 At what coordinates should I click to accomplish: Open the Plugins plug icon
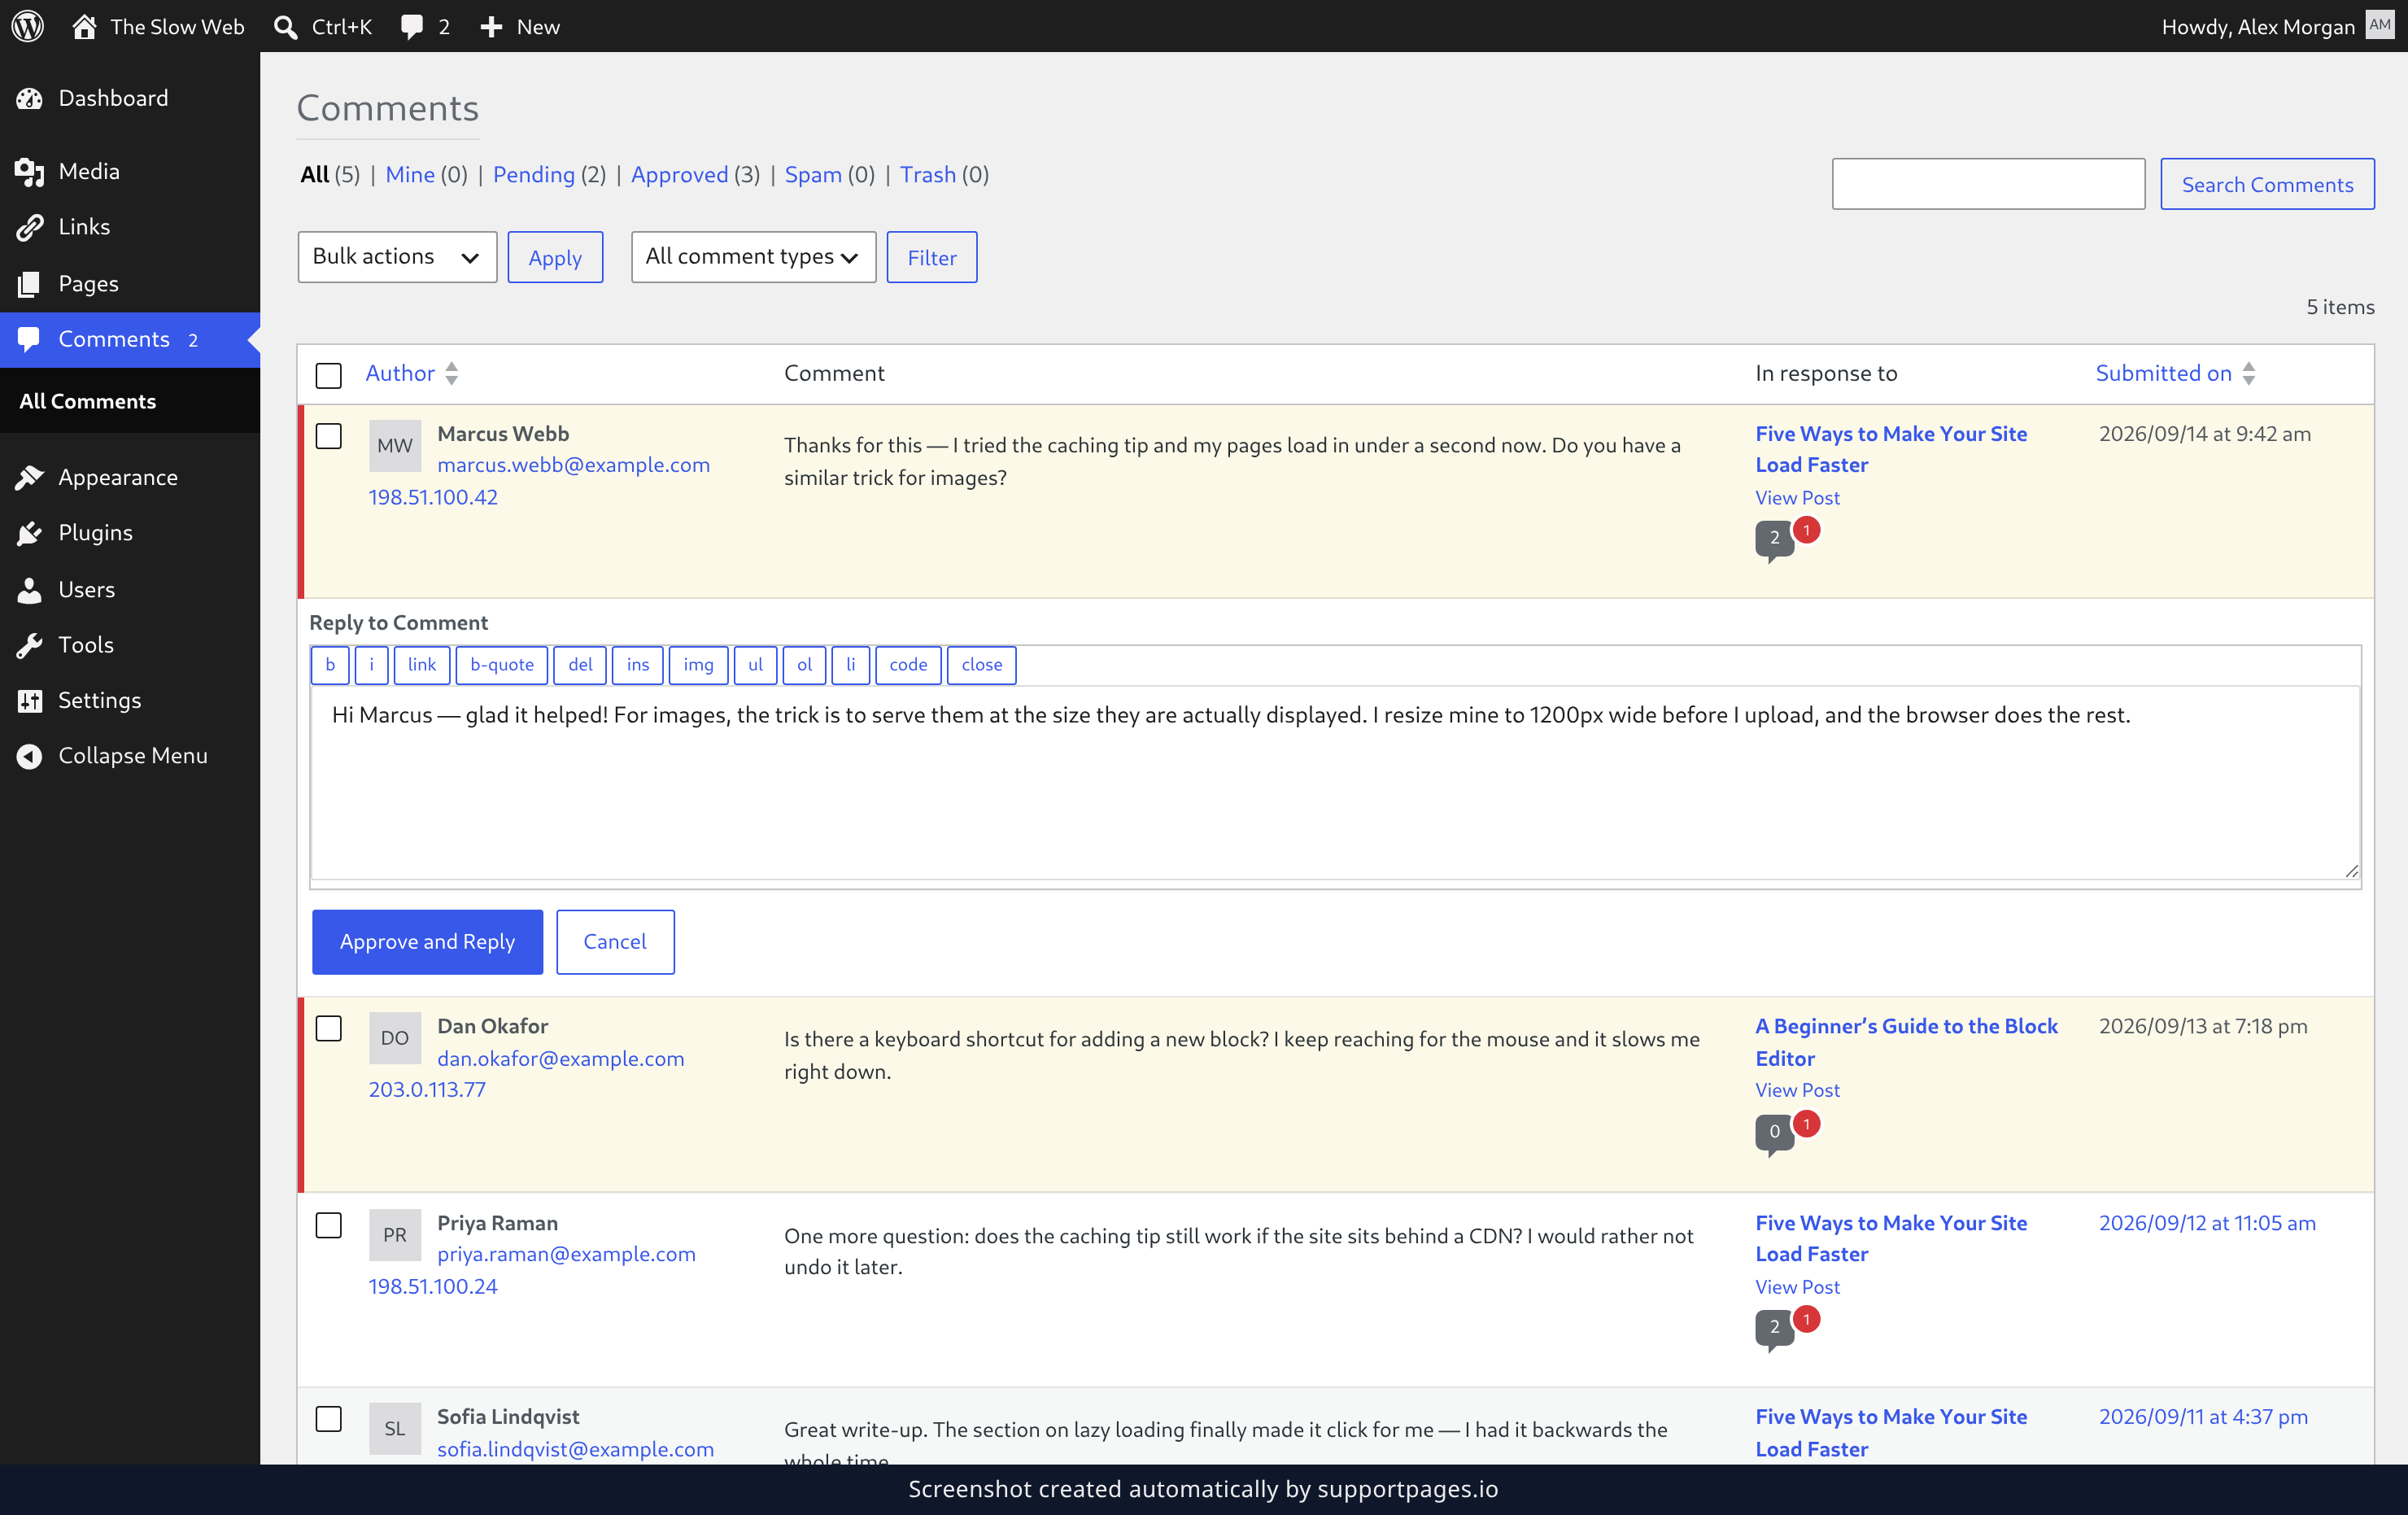(30, 533)
